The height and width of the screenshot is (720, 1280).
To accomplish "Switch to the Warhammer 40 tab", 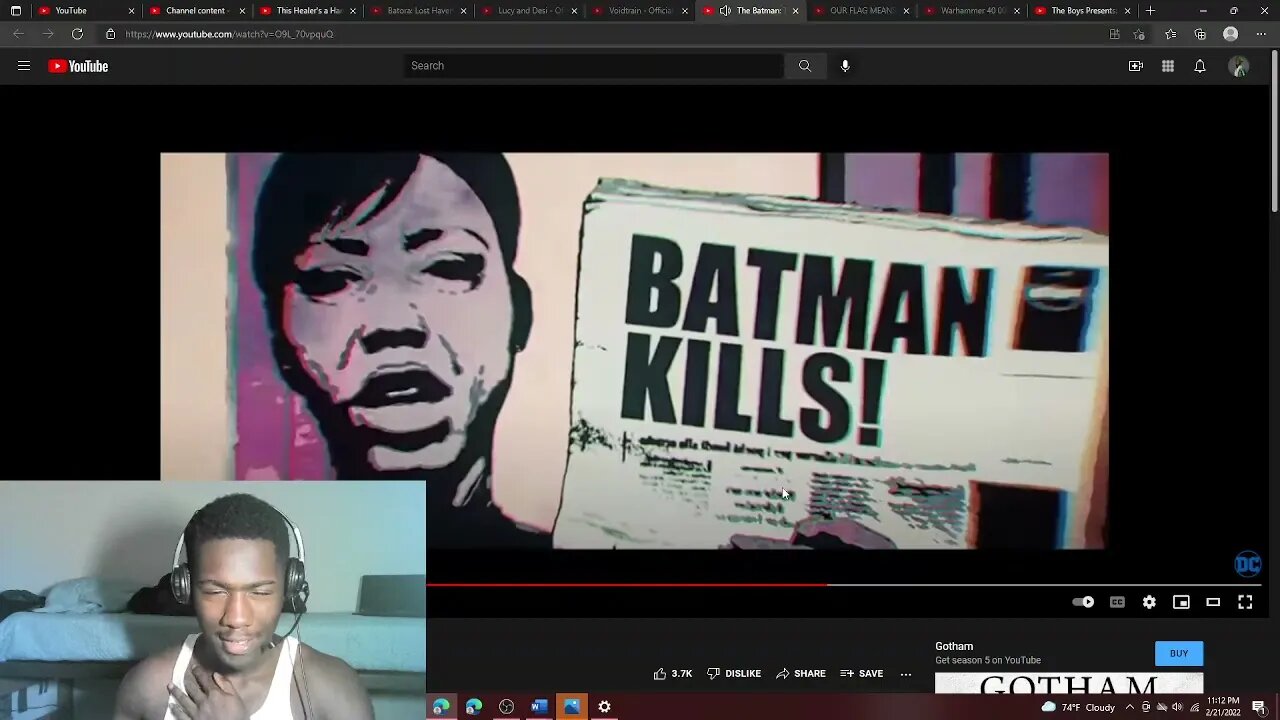I will tap(970, 11).
